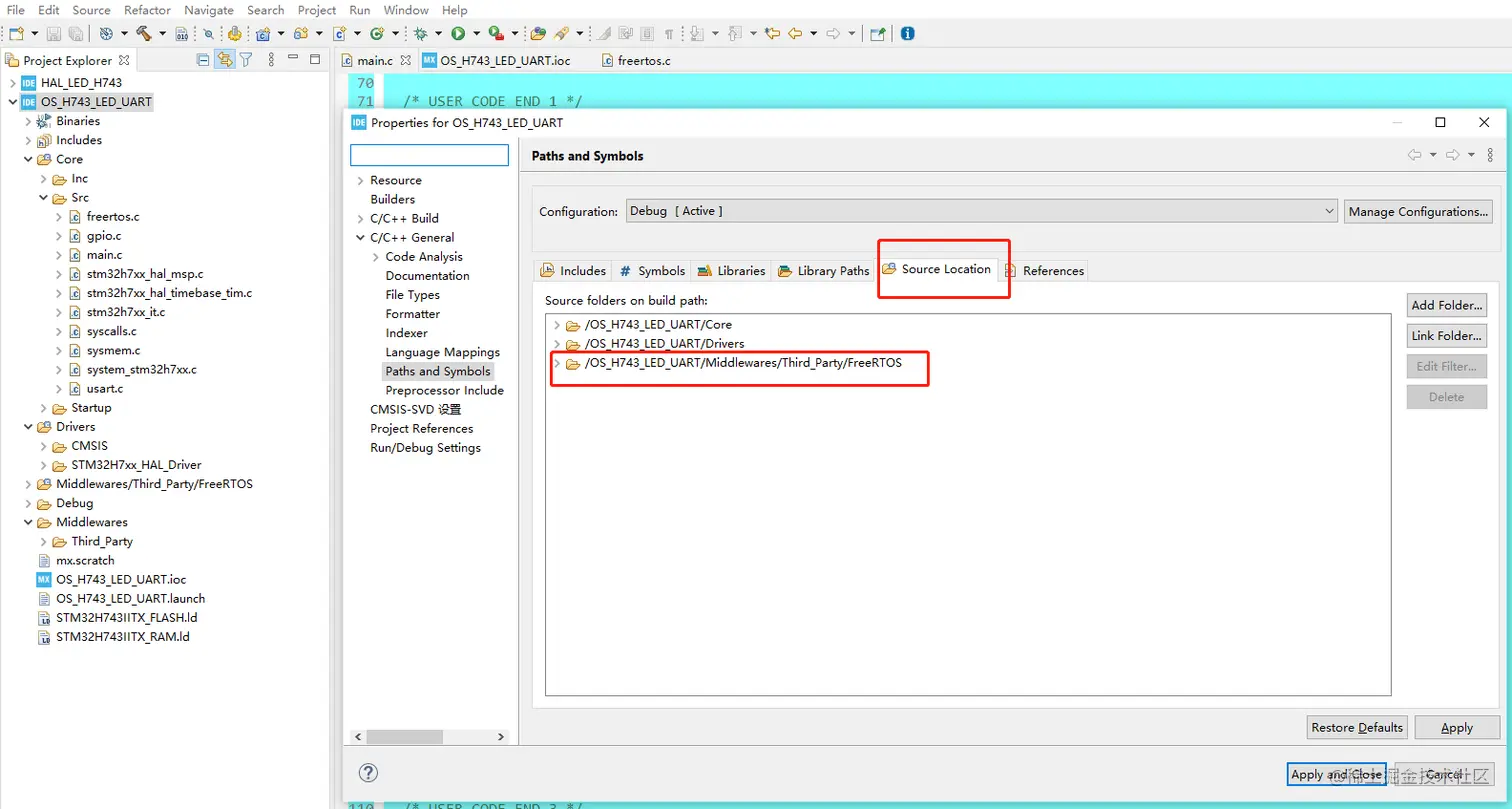Viewport: 1512px width, 809px height.
Task: Select Project References in Properties tree
Action: [x=421, y=428]
